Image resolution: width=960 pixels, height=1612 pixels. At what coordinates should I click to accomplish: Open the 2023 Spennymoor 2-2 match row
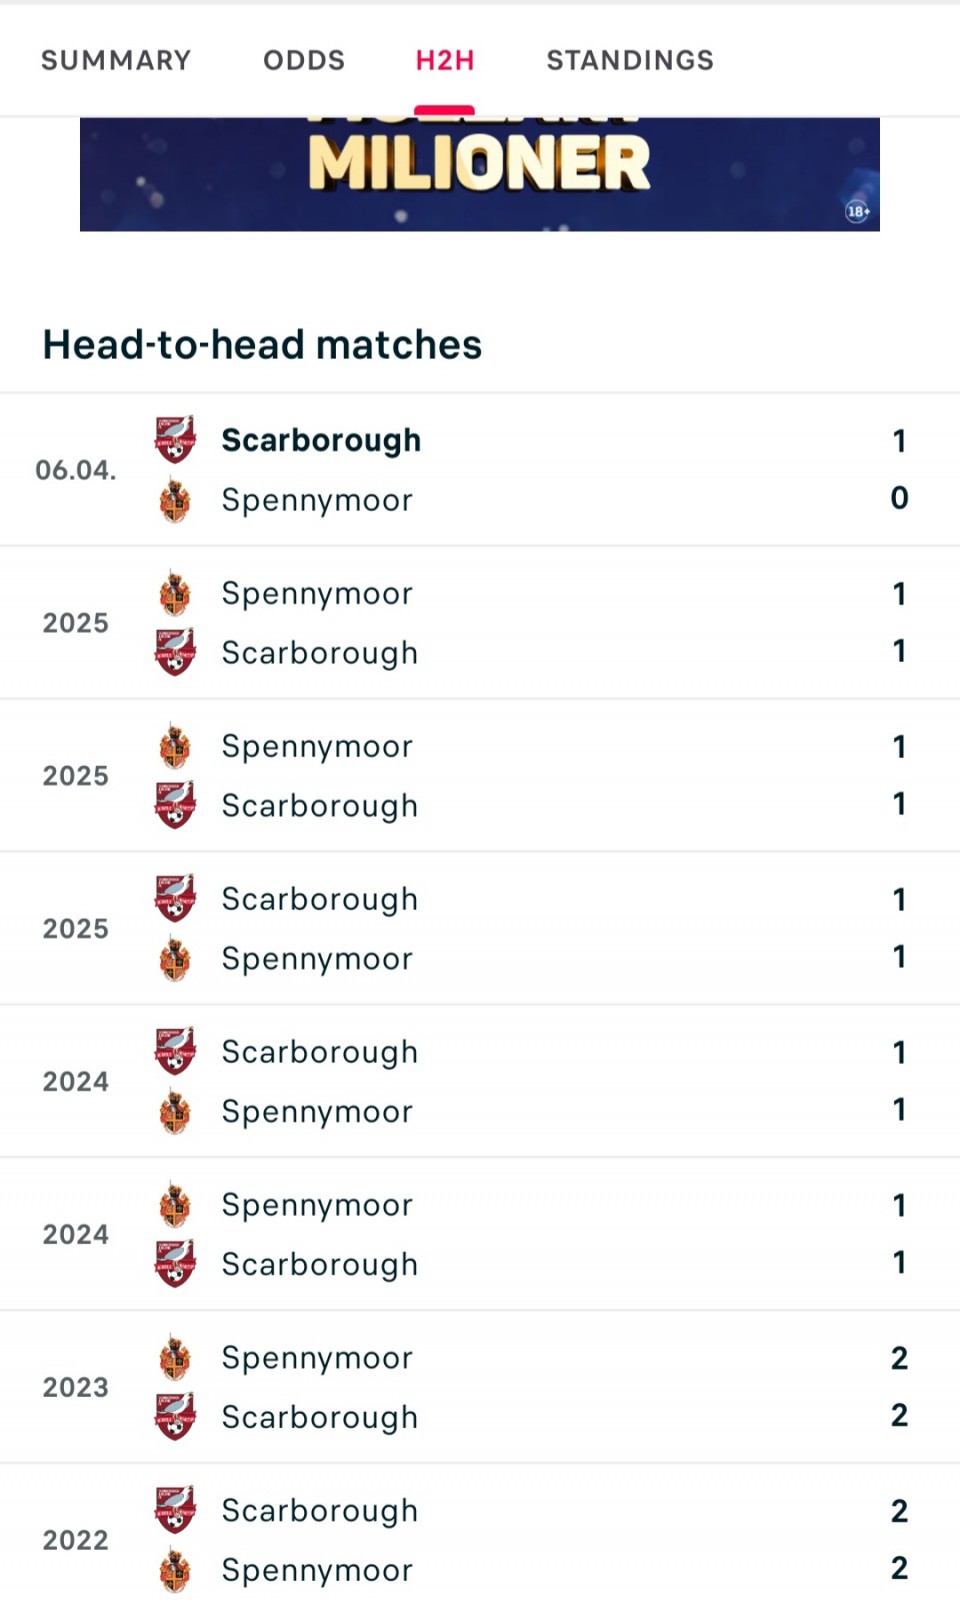(480, 1387)
